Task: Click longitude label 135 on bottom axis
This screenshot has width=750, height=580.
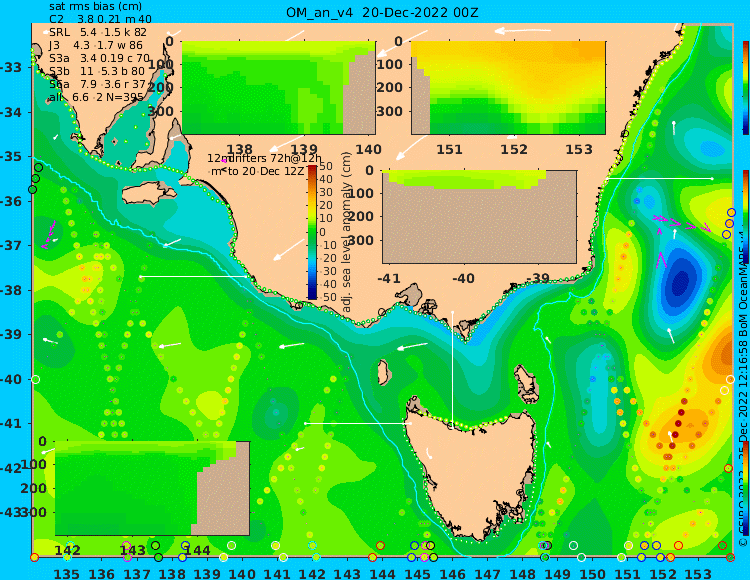Action: pos(66,573)
